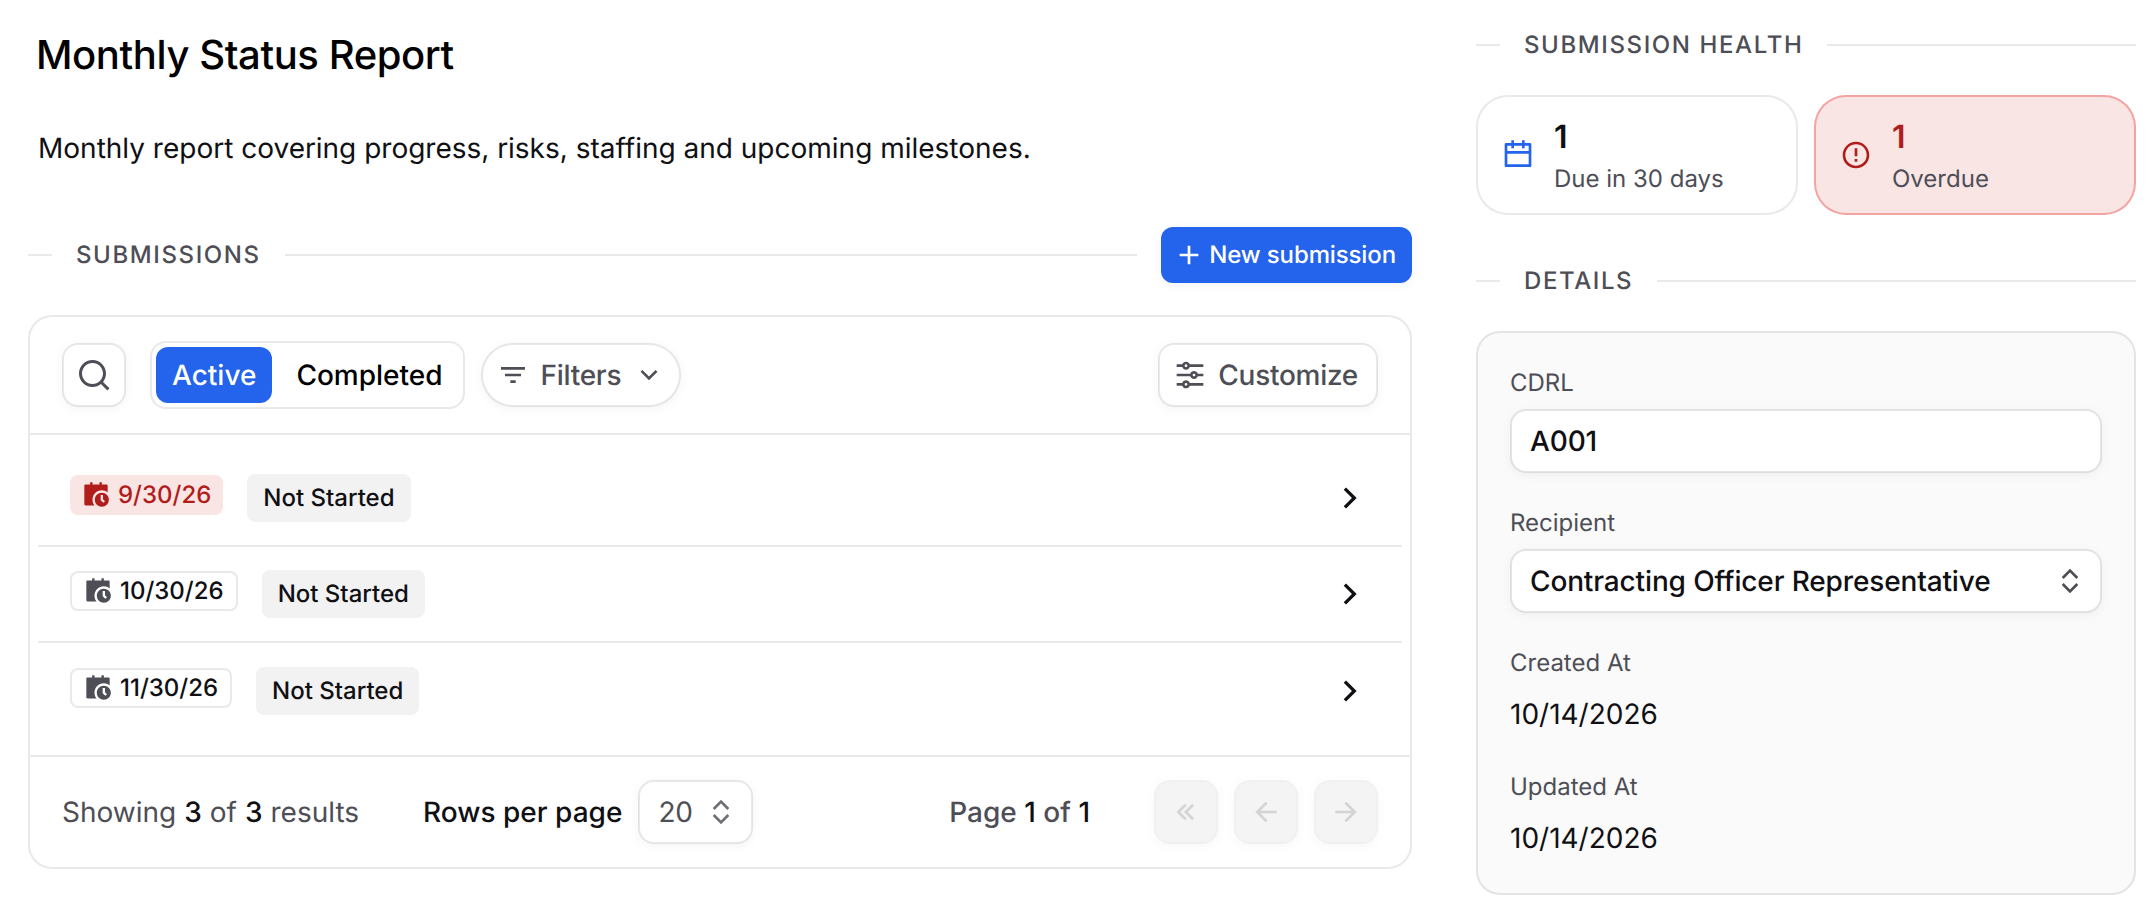Click the 11/30/26 due date badge

coord(151,688)
